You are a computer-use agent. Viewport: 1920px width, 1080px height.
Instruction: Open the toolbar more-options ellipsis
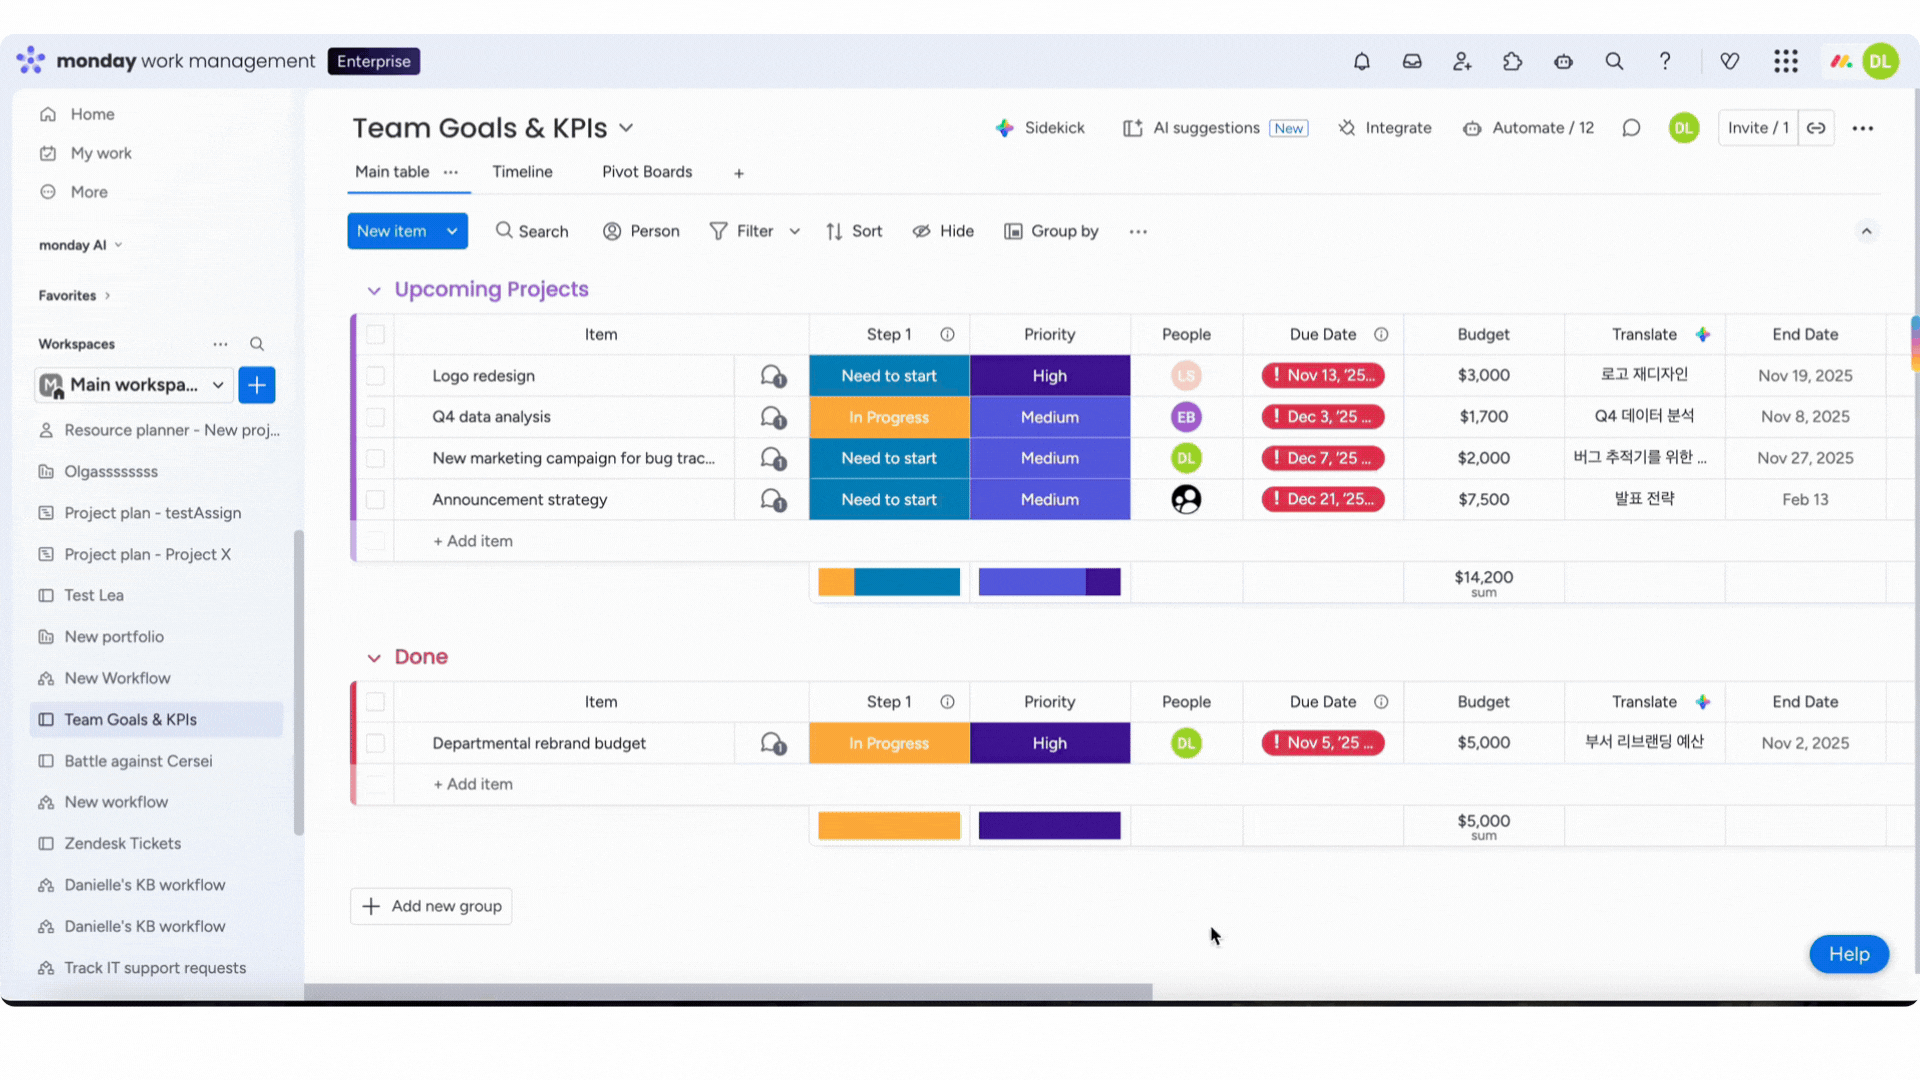1138,231
